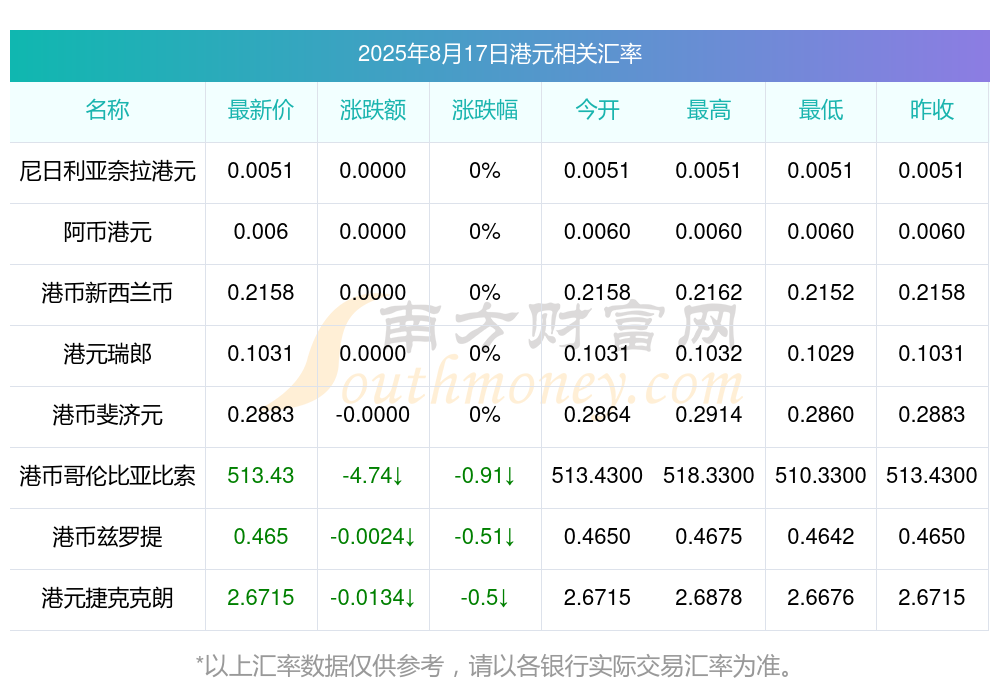Screen dimensions: 1000x698
Task: Click change percent -0.91↓
Action: click(x=485, y=476)
